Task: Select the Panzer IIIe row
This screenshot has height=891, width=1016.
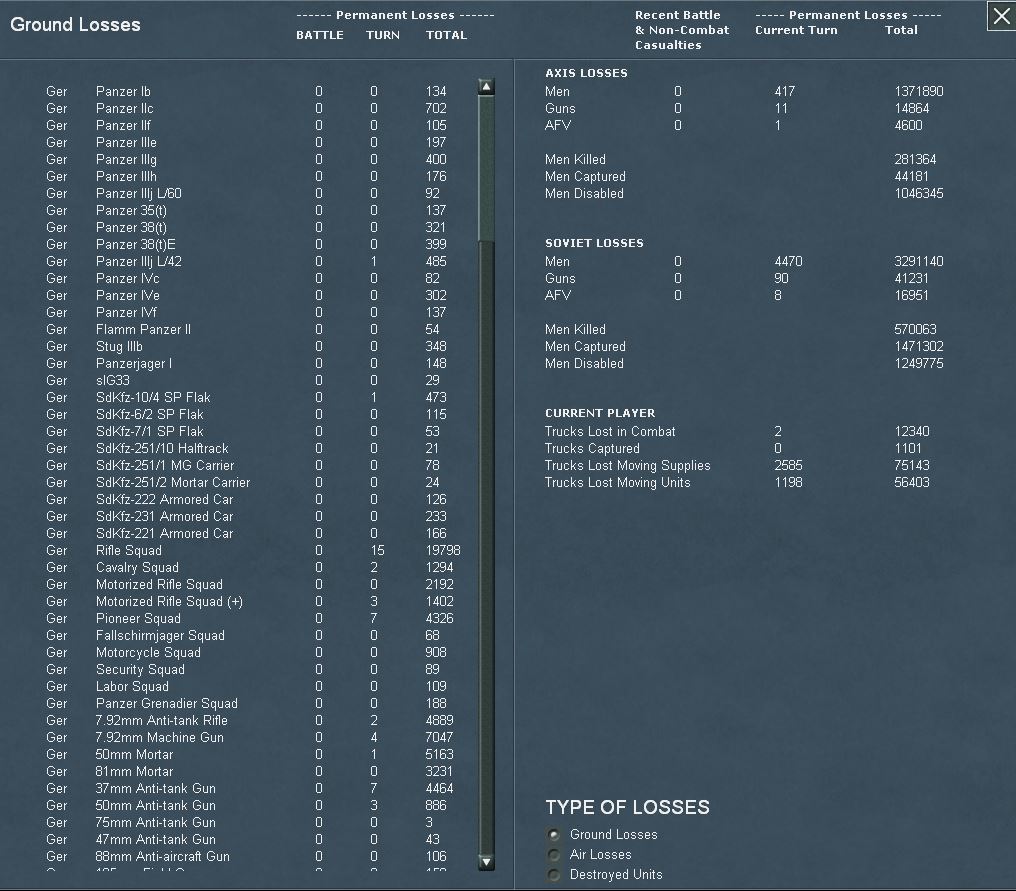Action: [253, 143]
